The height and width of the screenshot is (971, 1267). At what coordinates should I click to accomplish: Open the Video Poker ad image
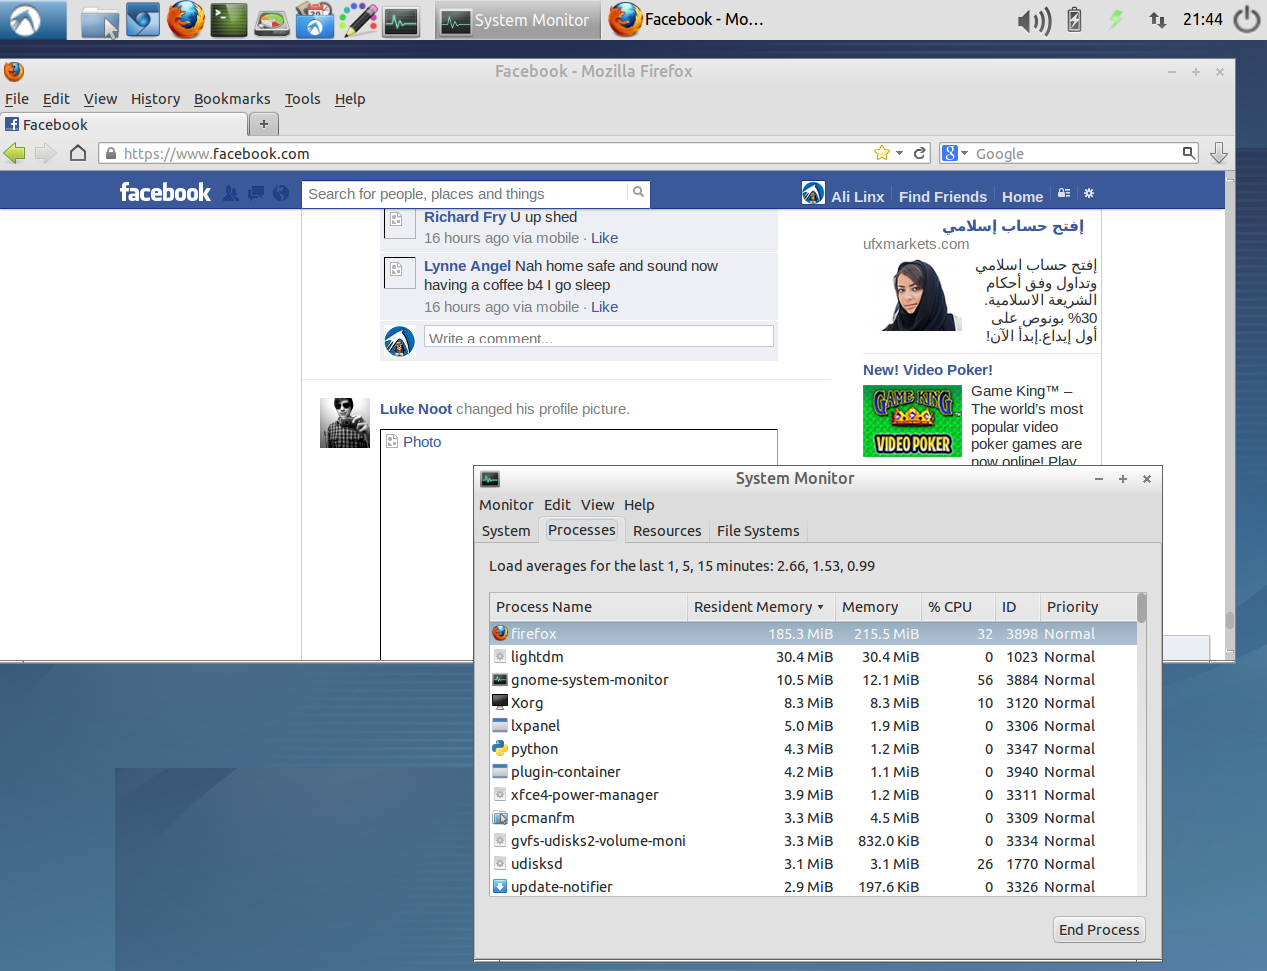click(x=912, y=421)
